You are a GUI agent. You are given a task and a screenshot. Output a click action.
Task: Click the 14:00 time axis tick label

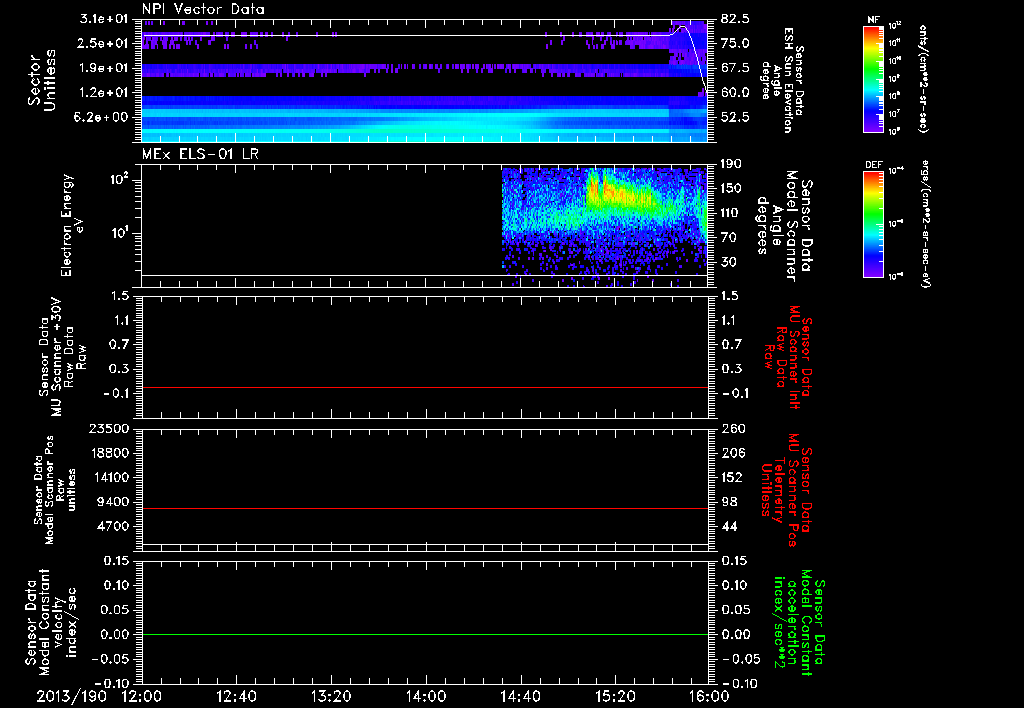425,696
